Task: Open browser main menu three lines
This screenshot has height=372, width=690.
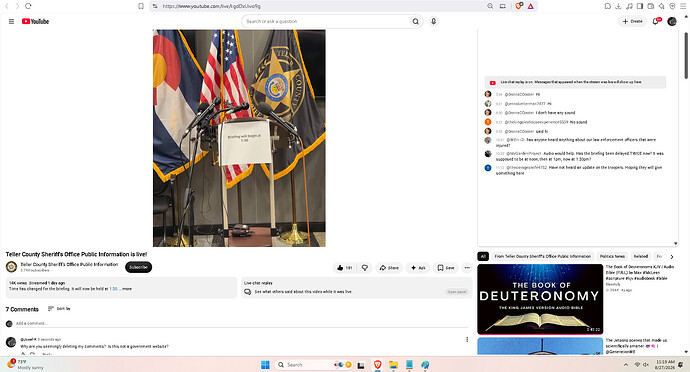Action: 683,6
